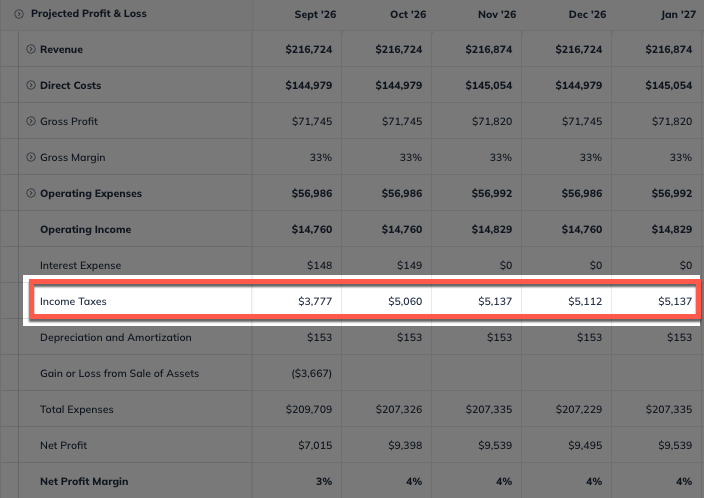
Task: Expand the Direct Costs row
Action: [31, 85]
